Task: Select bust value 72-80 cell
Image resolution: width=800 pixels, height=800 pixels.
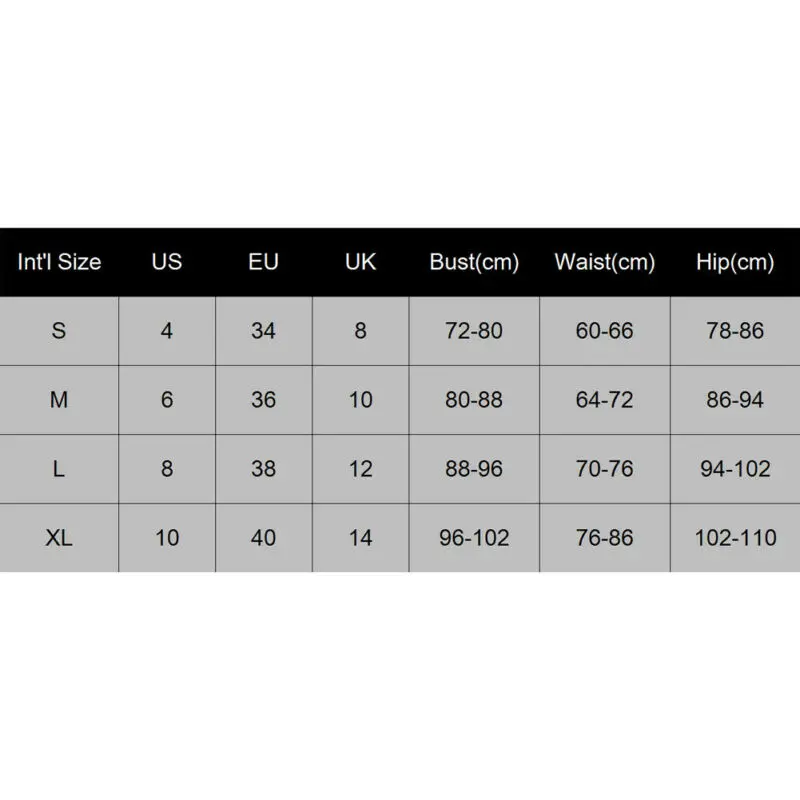Action: coord(474,331)
